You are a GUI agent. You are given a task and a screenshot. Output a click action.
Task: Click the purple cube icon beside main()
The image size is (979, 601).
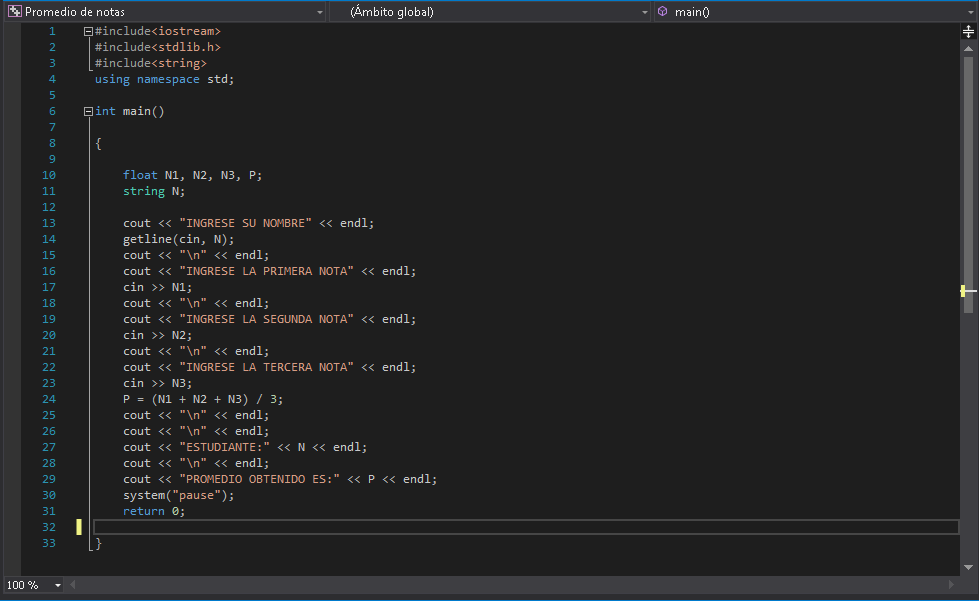tap(662, 11)
